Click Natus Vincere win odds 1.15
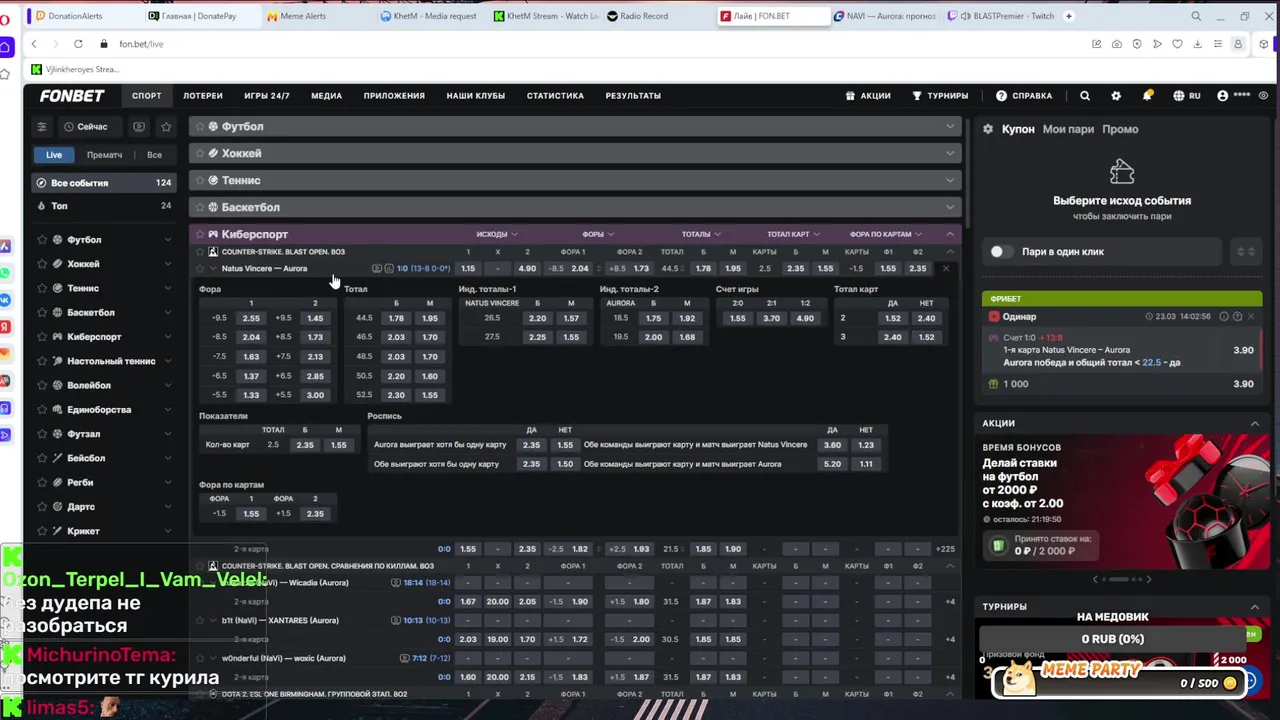This screenshot has height=720, width=1280. (468, 268)
